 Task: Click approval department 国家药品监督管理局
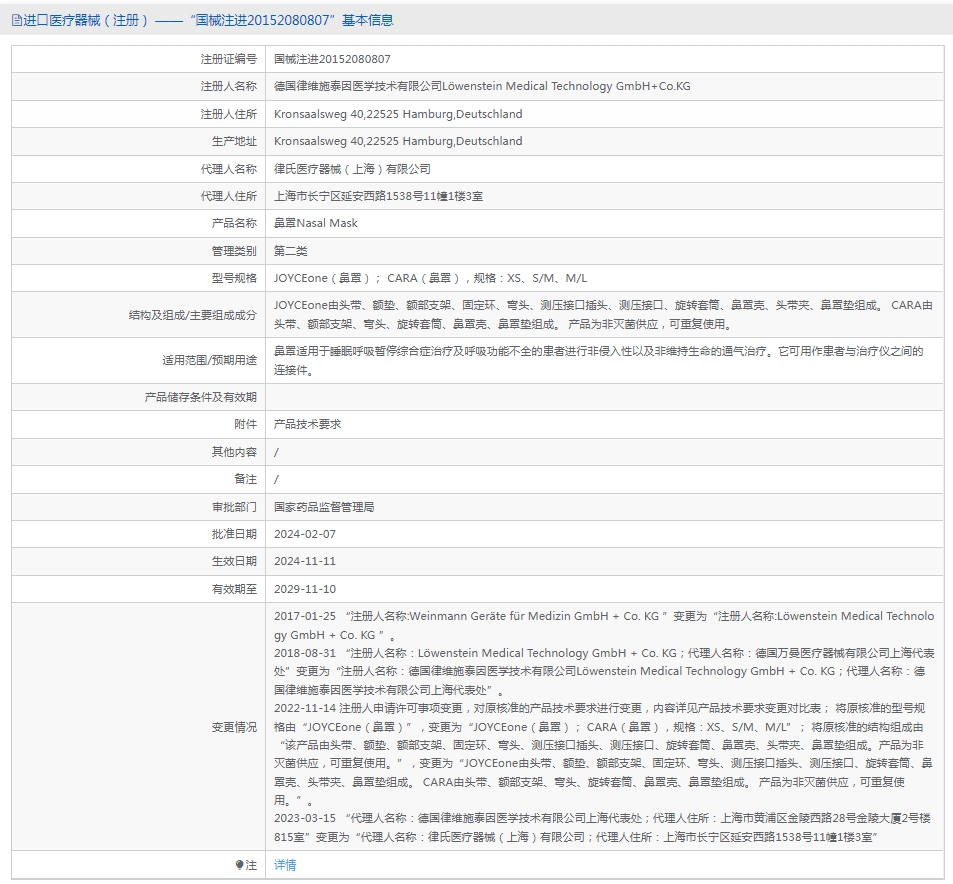point(324,507)
